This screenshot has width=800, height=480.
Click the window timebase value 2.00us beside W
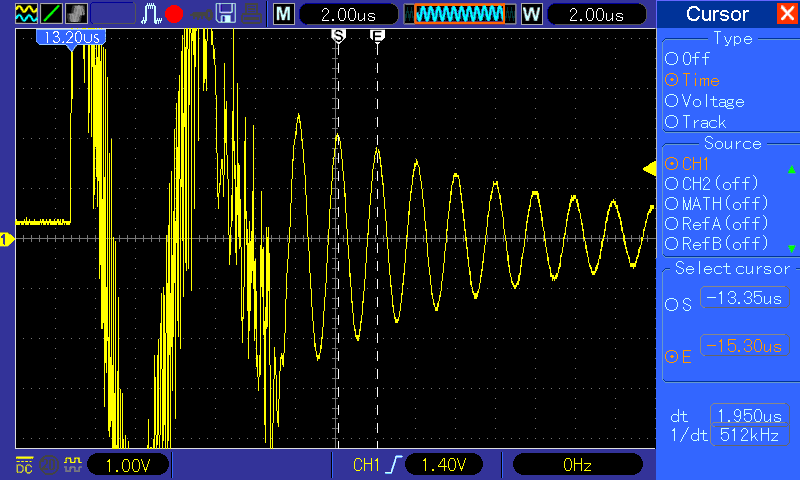tap(596, 14)
